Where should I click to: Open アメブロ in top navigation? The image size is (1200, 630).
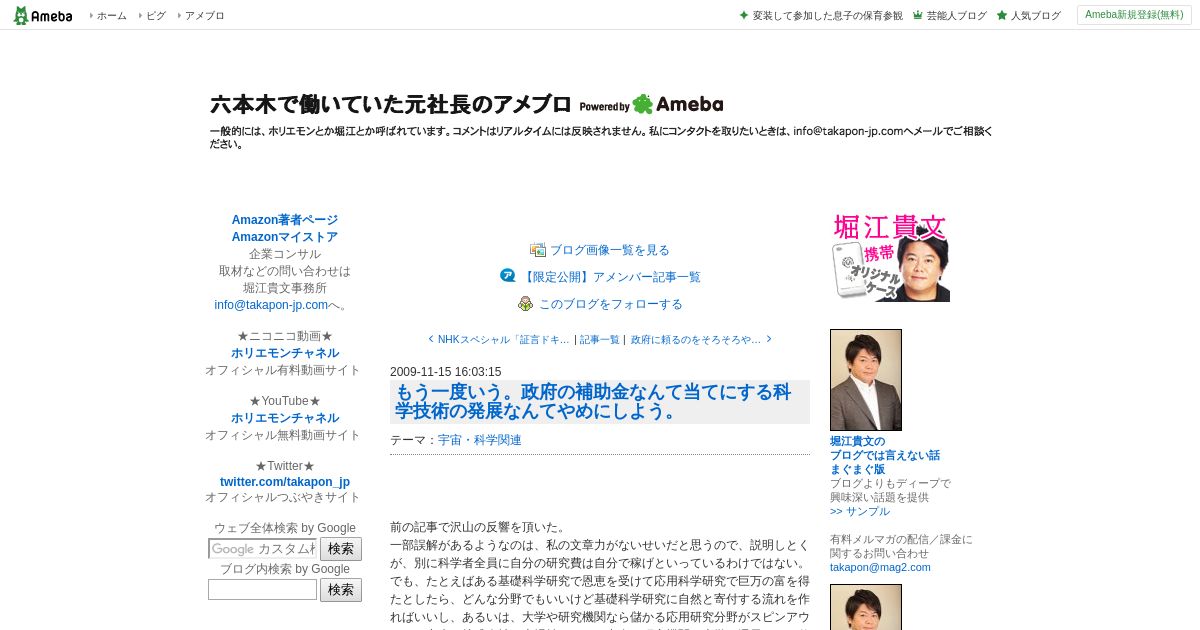coord(204,16)
